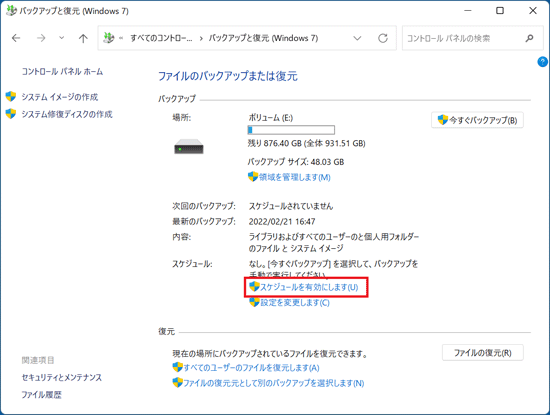Open recent locations dropdown chevron
The image size is (550, 415).
[61, 38]
